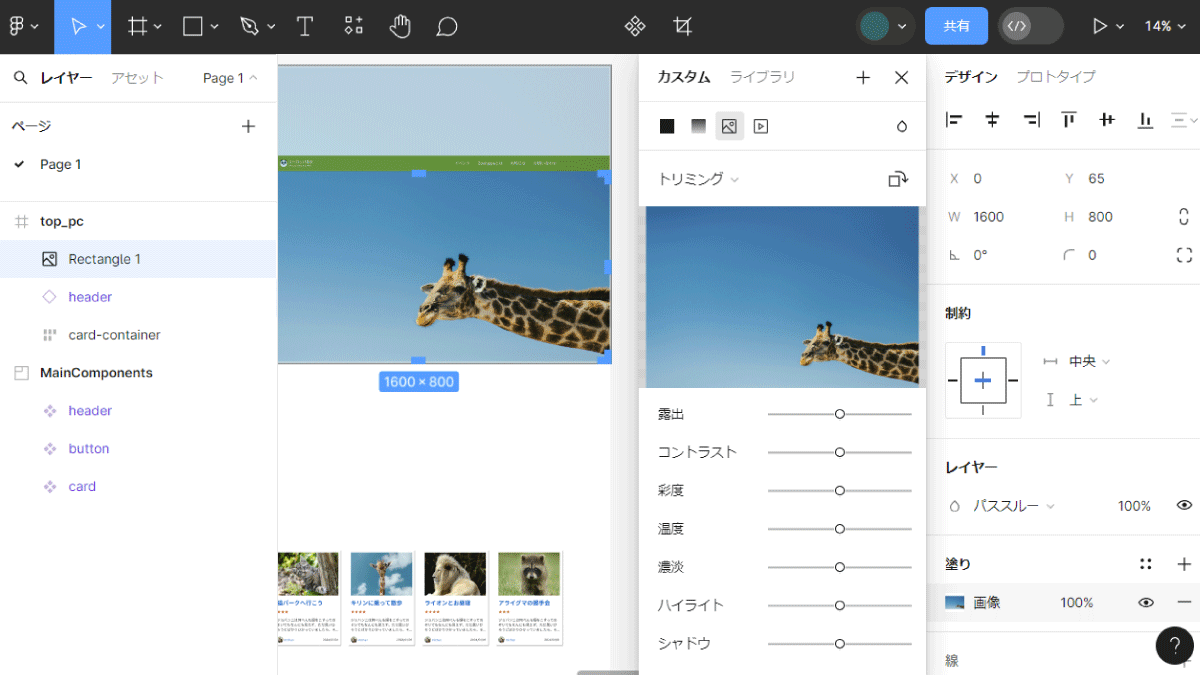Adjust the 露出 exposure slider
The height and width of the screenshot is (675, 1200).
[x=840, y=414]
